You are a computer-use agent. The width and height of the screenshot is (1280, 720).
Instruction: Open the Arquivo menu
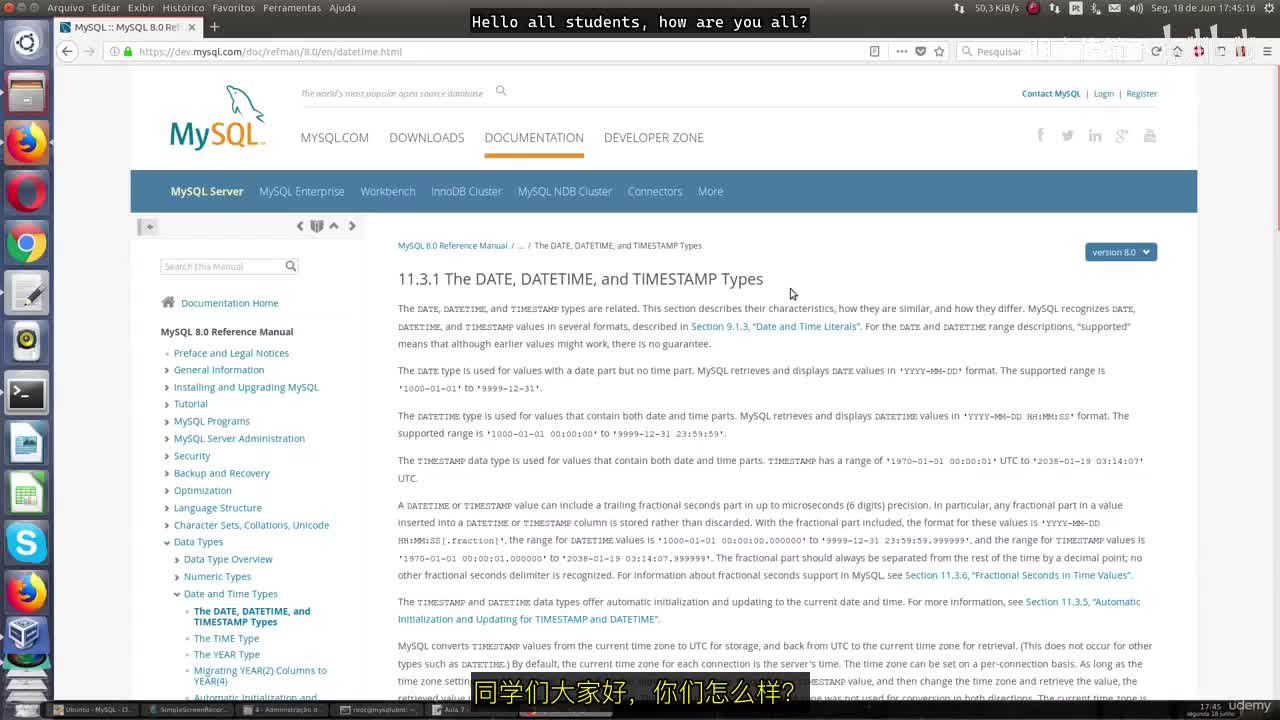[66, 8]
